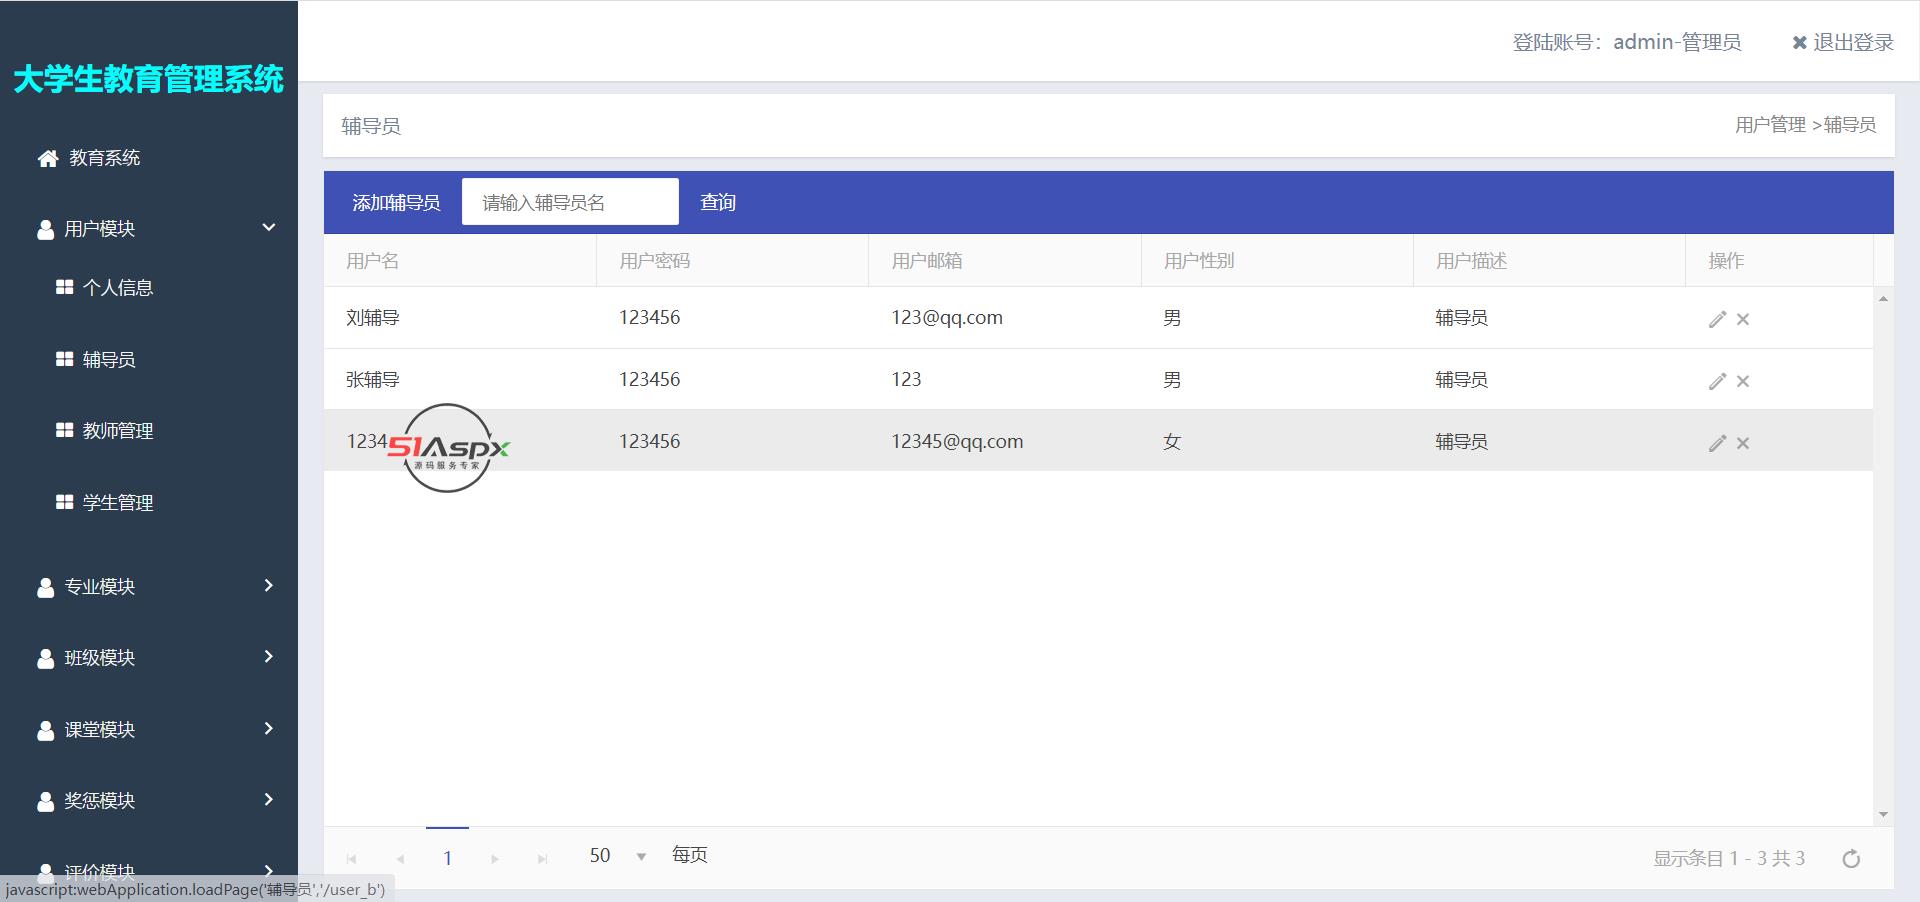Open 个人信息 in the sidebar
Screen dimensions: 1920x902
click(x=117, y=288)
